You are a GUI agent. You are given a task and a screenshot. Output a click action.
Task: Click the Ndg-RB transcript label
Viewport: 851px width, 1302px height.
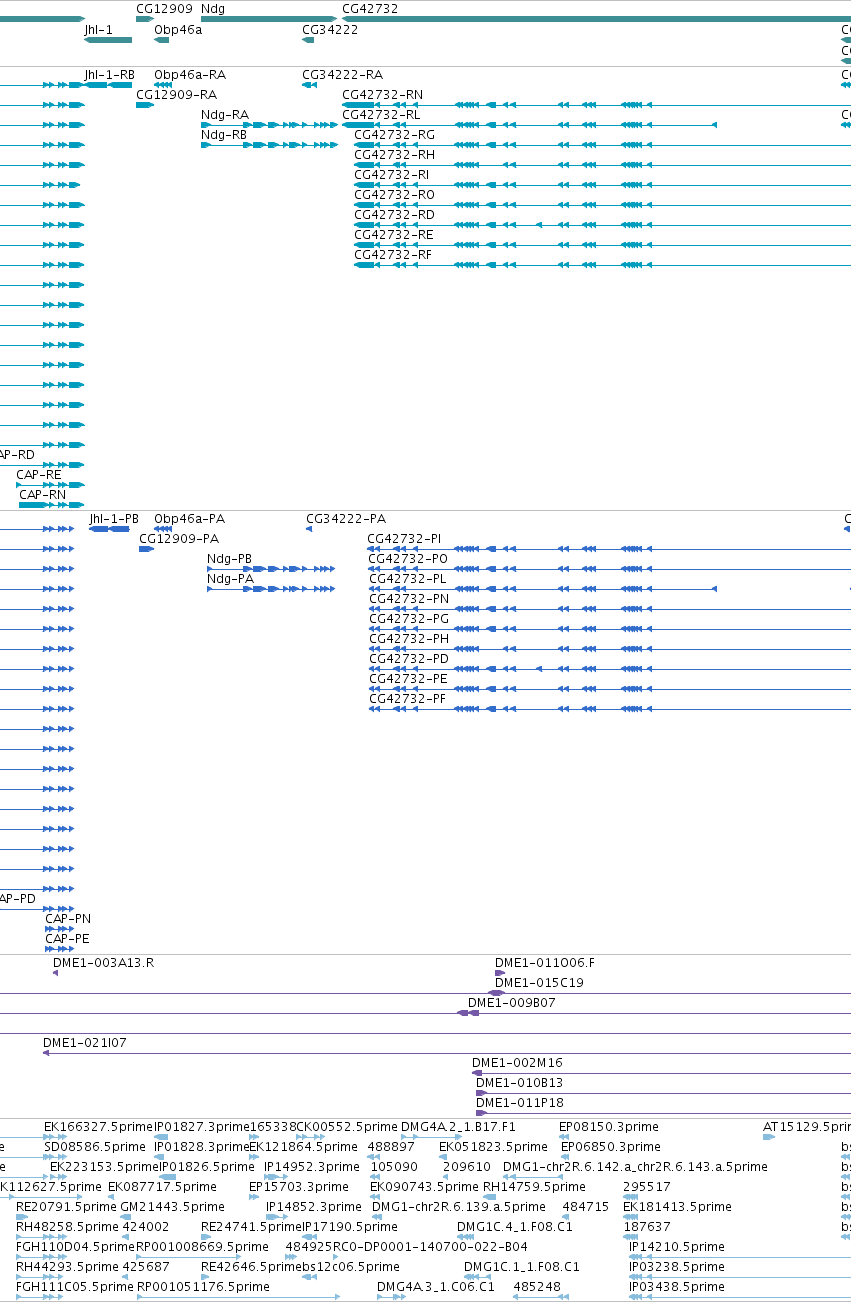(224, 135)
